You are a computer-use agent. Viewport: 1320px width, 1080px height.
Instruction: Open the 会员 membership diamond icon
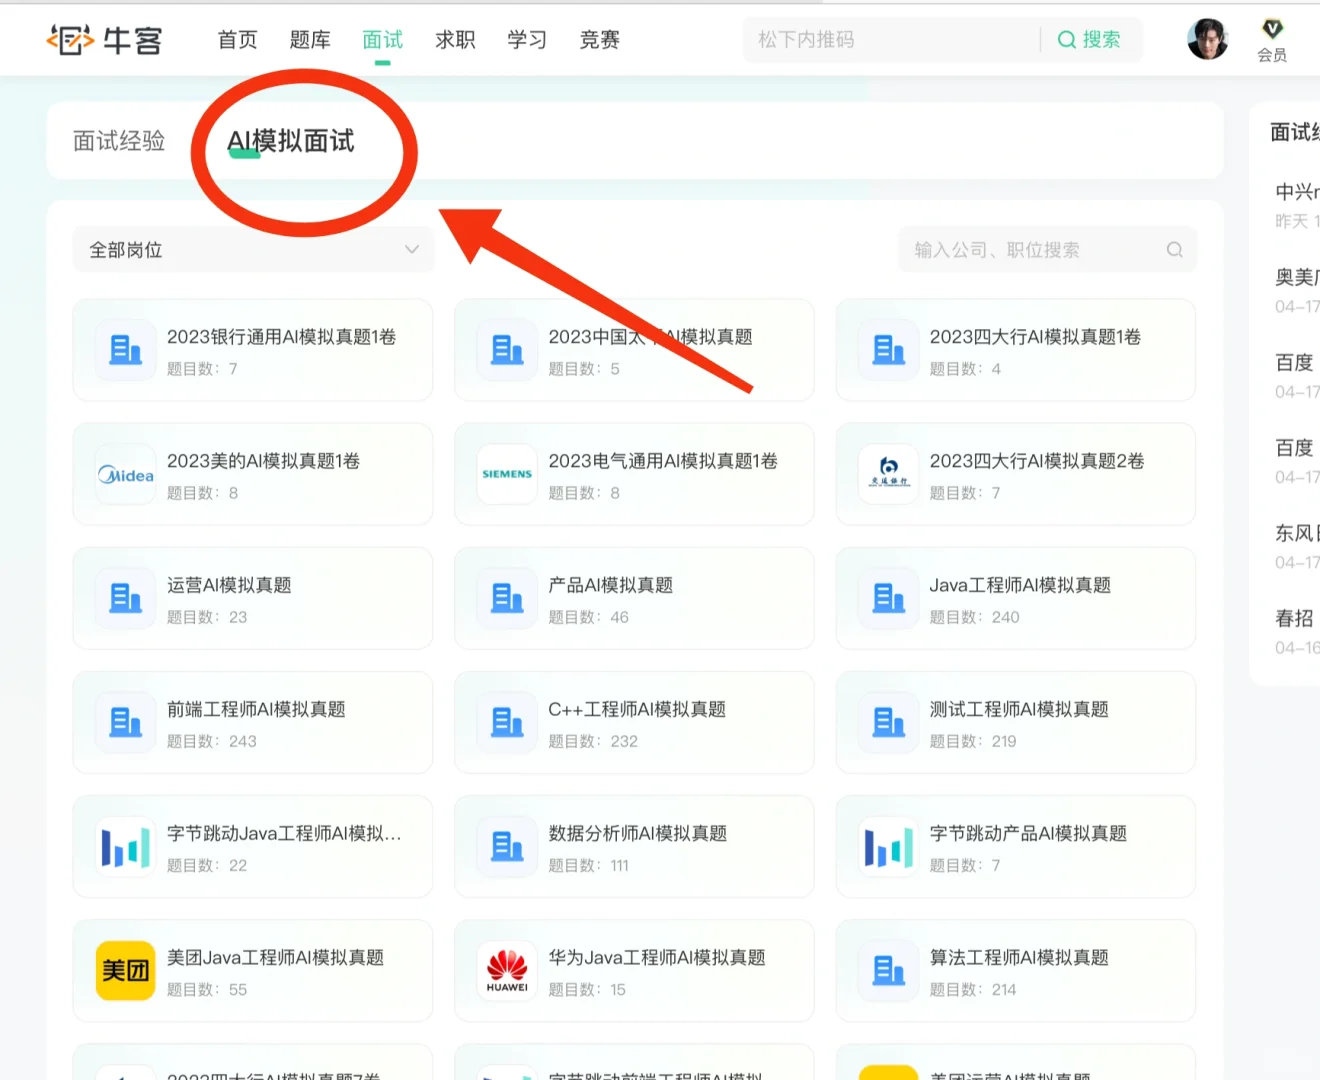[1272, 29]
